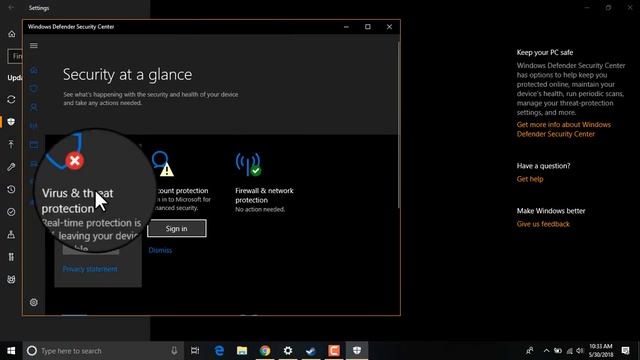This screenshot has height=360, width=640.
Task: Open Backup icon in Settings sidebar
Action: point(11,144)
